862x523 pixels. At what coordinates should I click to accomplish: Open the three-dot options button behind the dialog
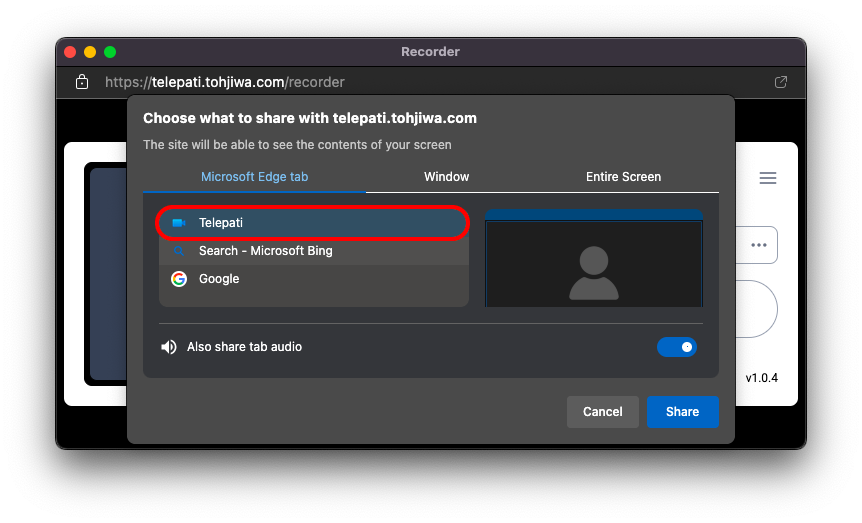pyautogui.click(x=758, y=245)
